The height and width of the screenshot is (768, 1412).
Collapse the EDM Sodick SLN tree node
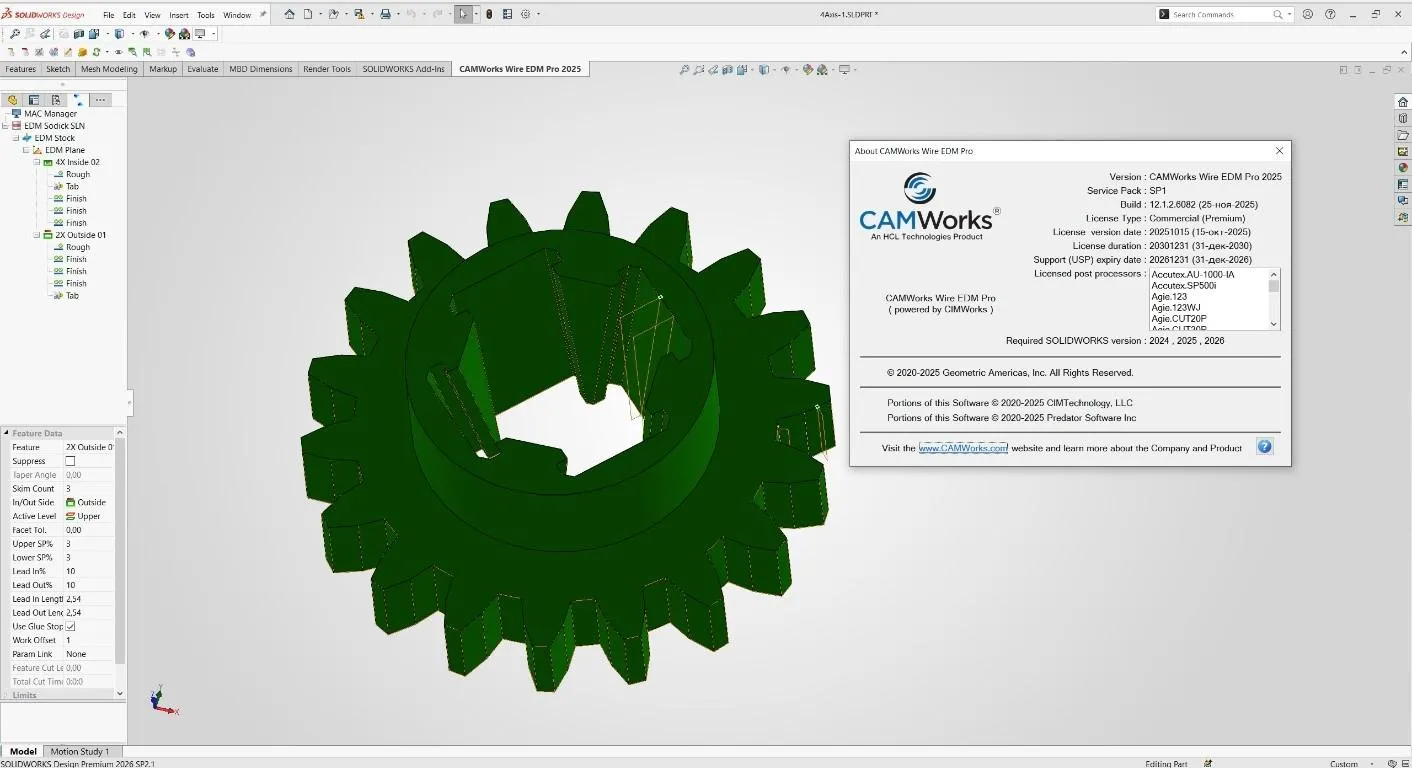pyautogui.click(x=6, y=126)
